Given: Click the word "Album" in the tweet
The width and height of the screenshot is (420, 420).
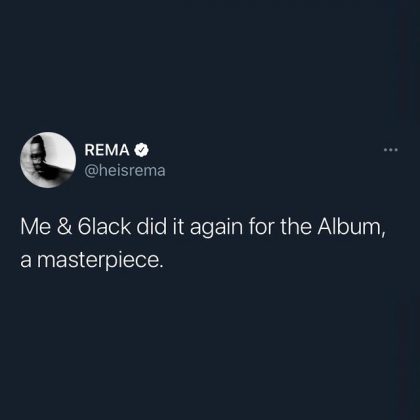Looking at the screenshot, I should (349, 227).
